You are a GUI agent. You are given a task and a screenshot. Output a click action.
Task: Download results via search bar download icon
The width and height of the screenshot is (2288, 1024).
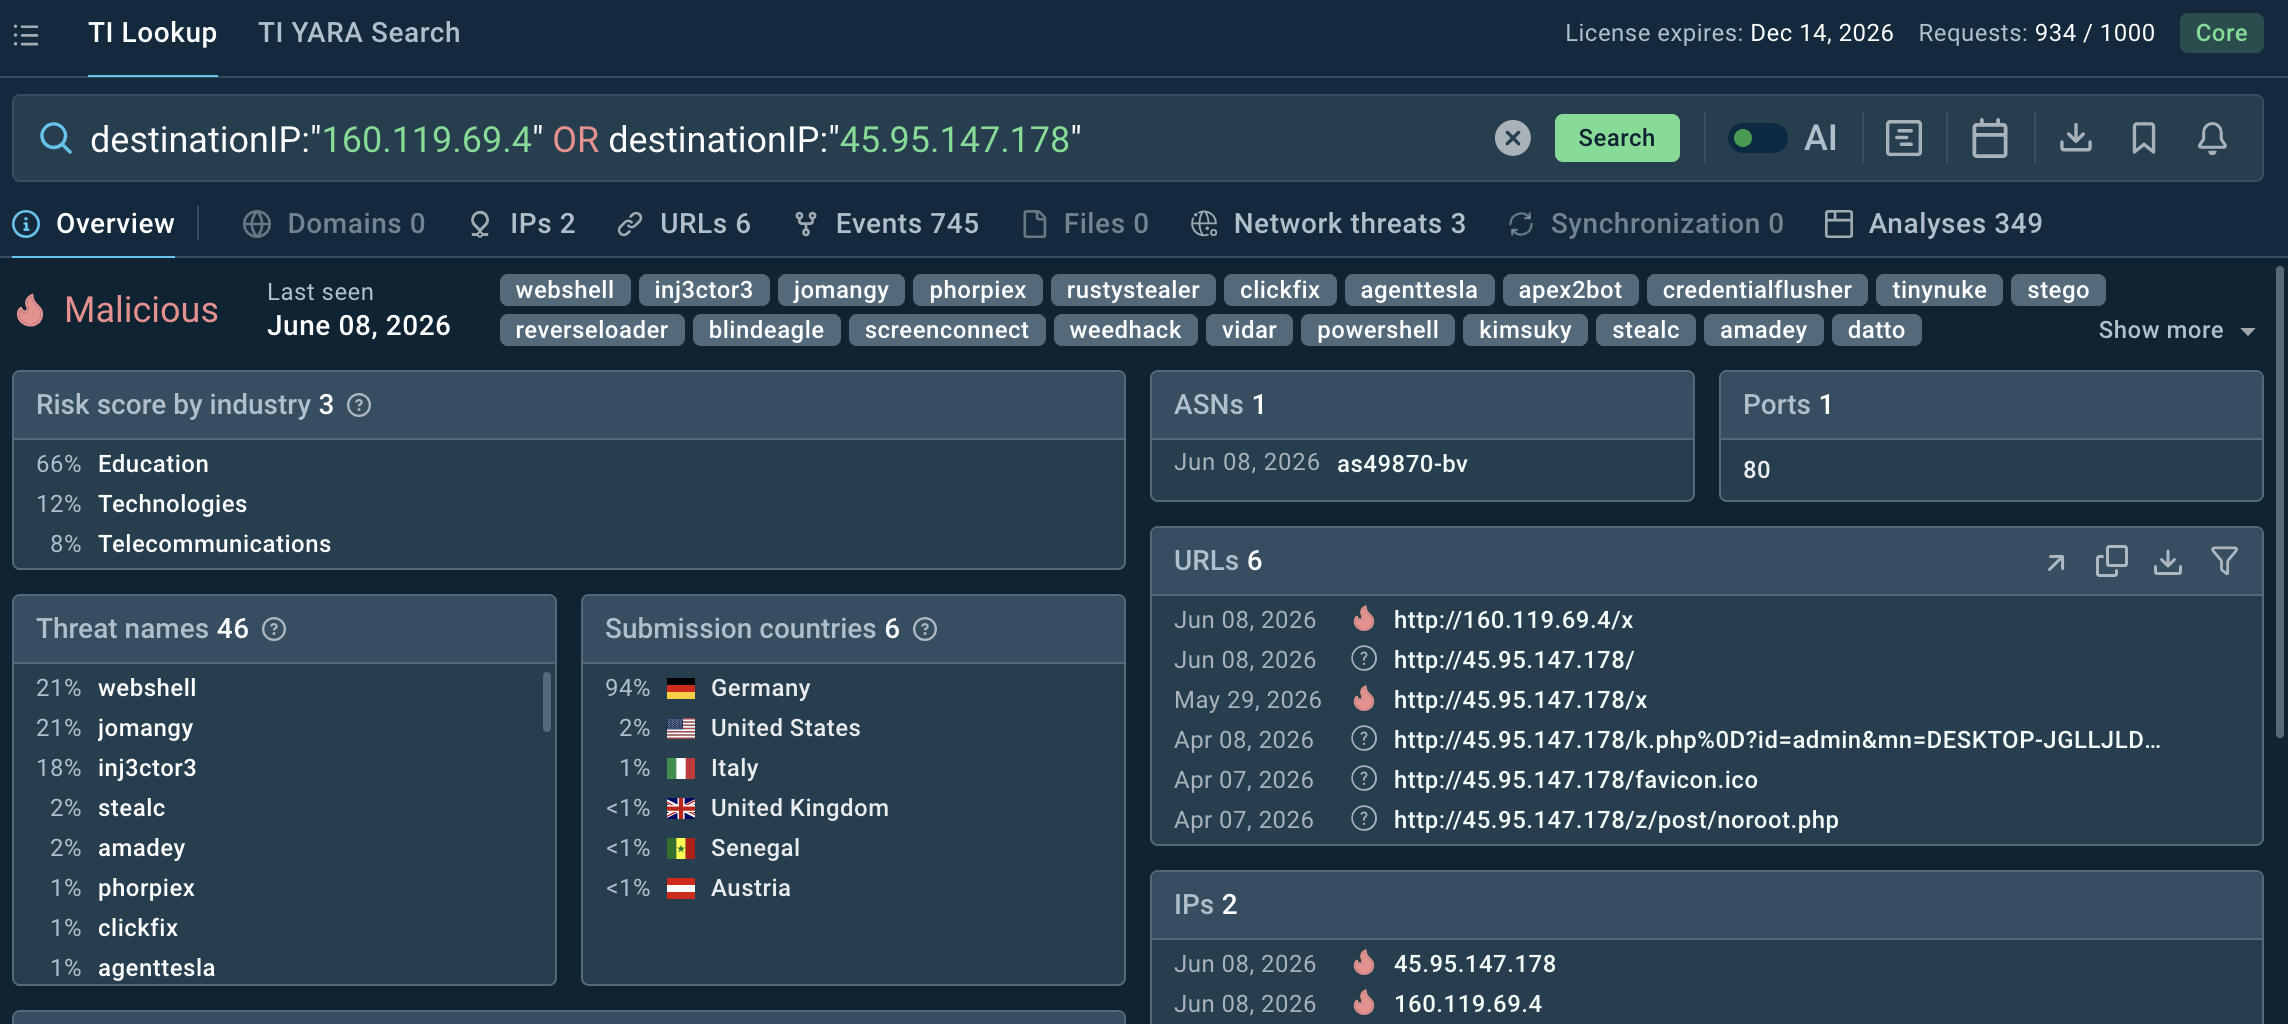tap(2076, 138)
